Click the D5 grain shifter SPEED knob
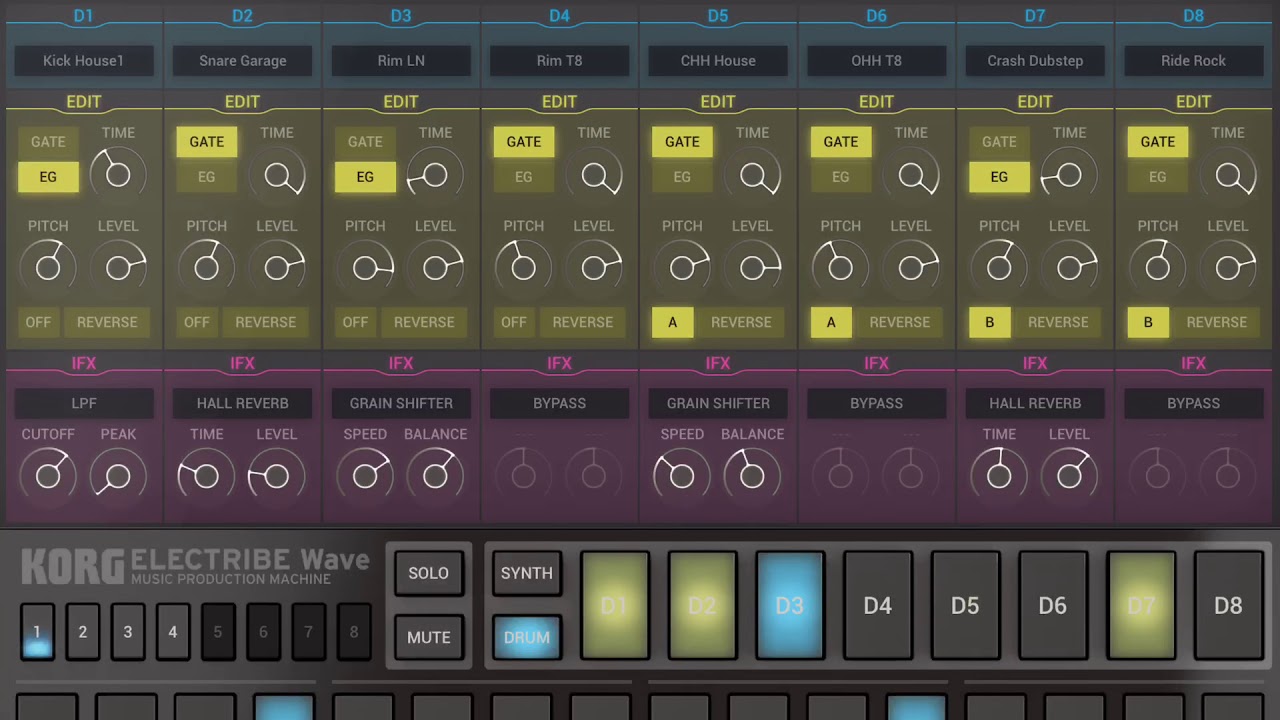The image size is (1280, 720). point(682,476)
